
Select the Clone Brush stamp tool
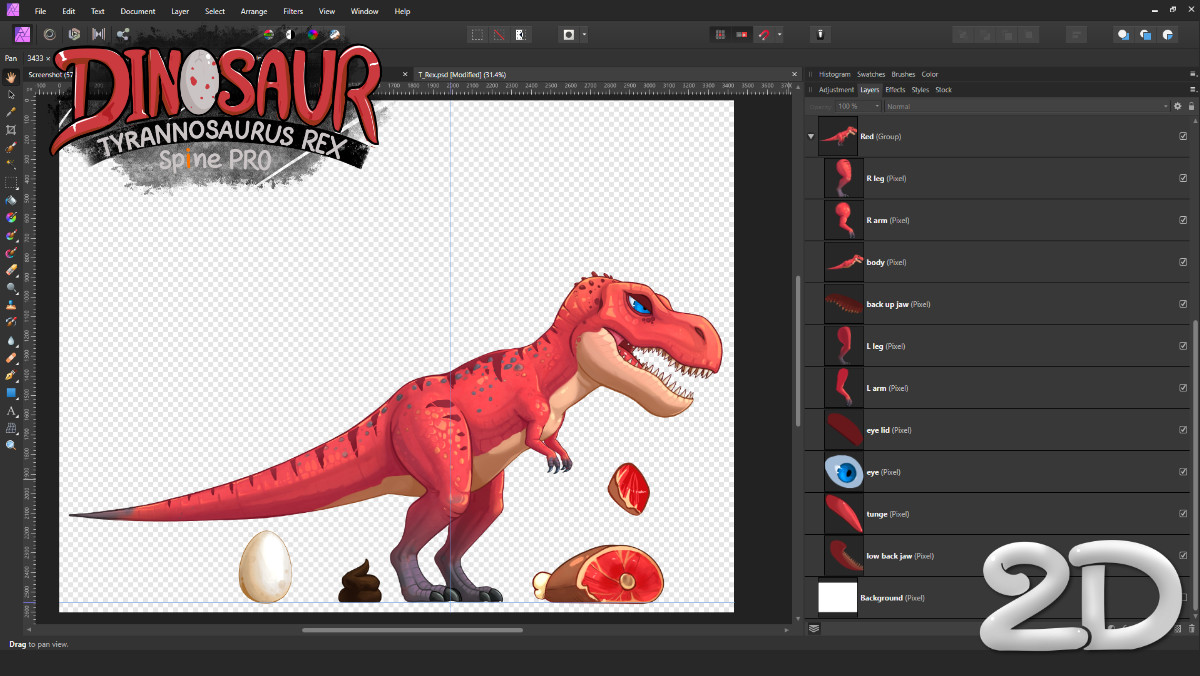[11, 305]
